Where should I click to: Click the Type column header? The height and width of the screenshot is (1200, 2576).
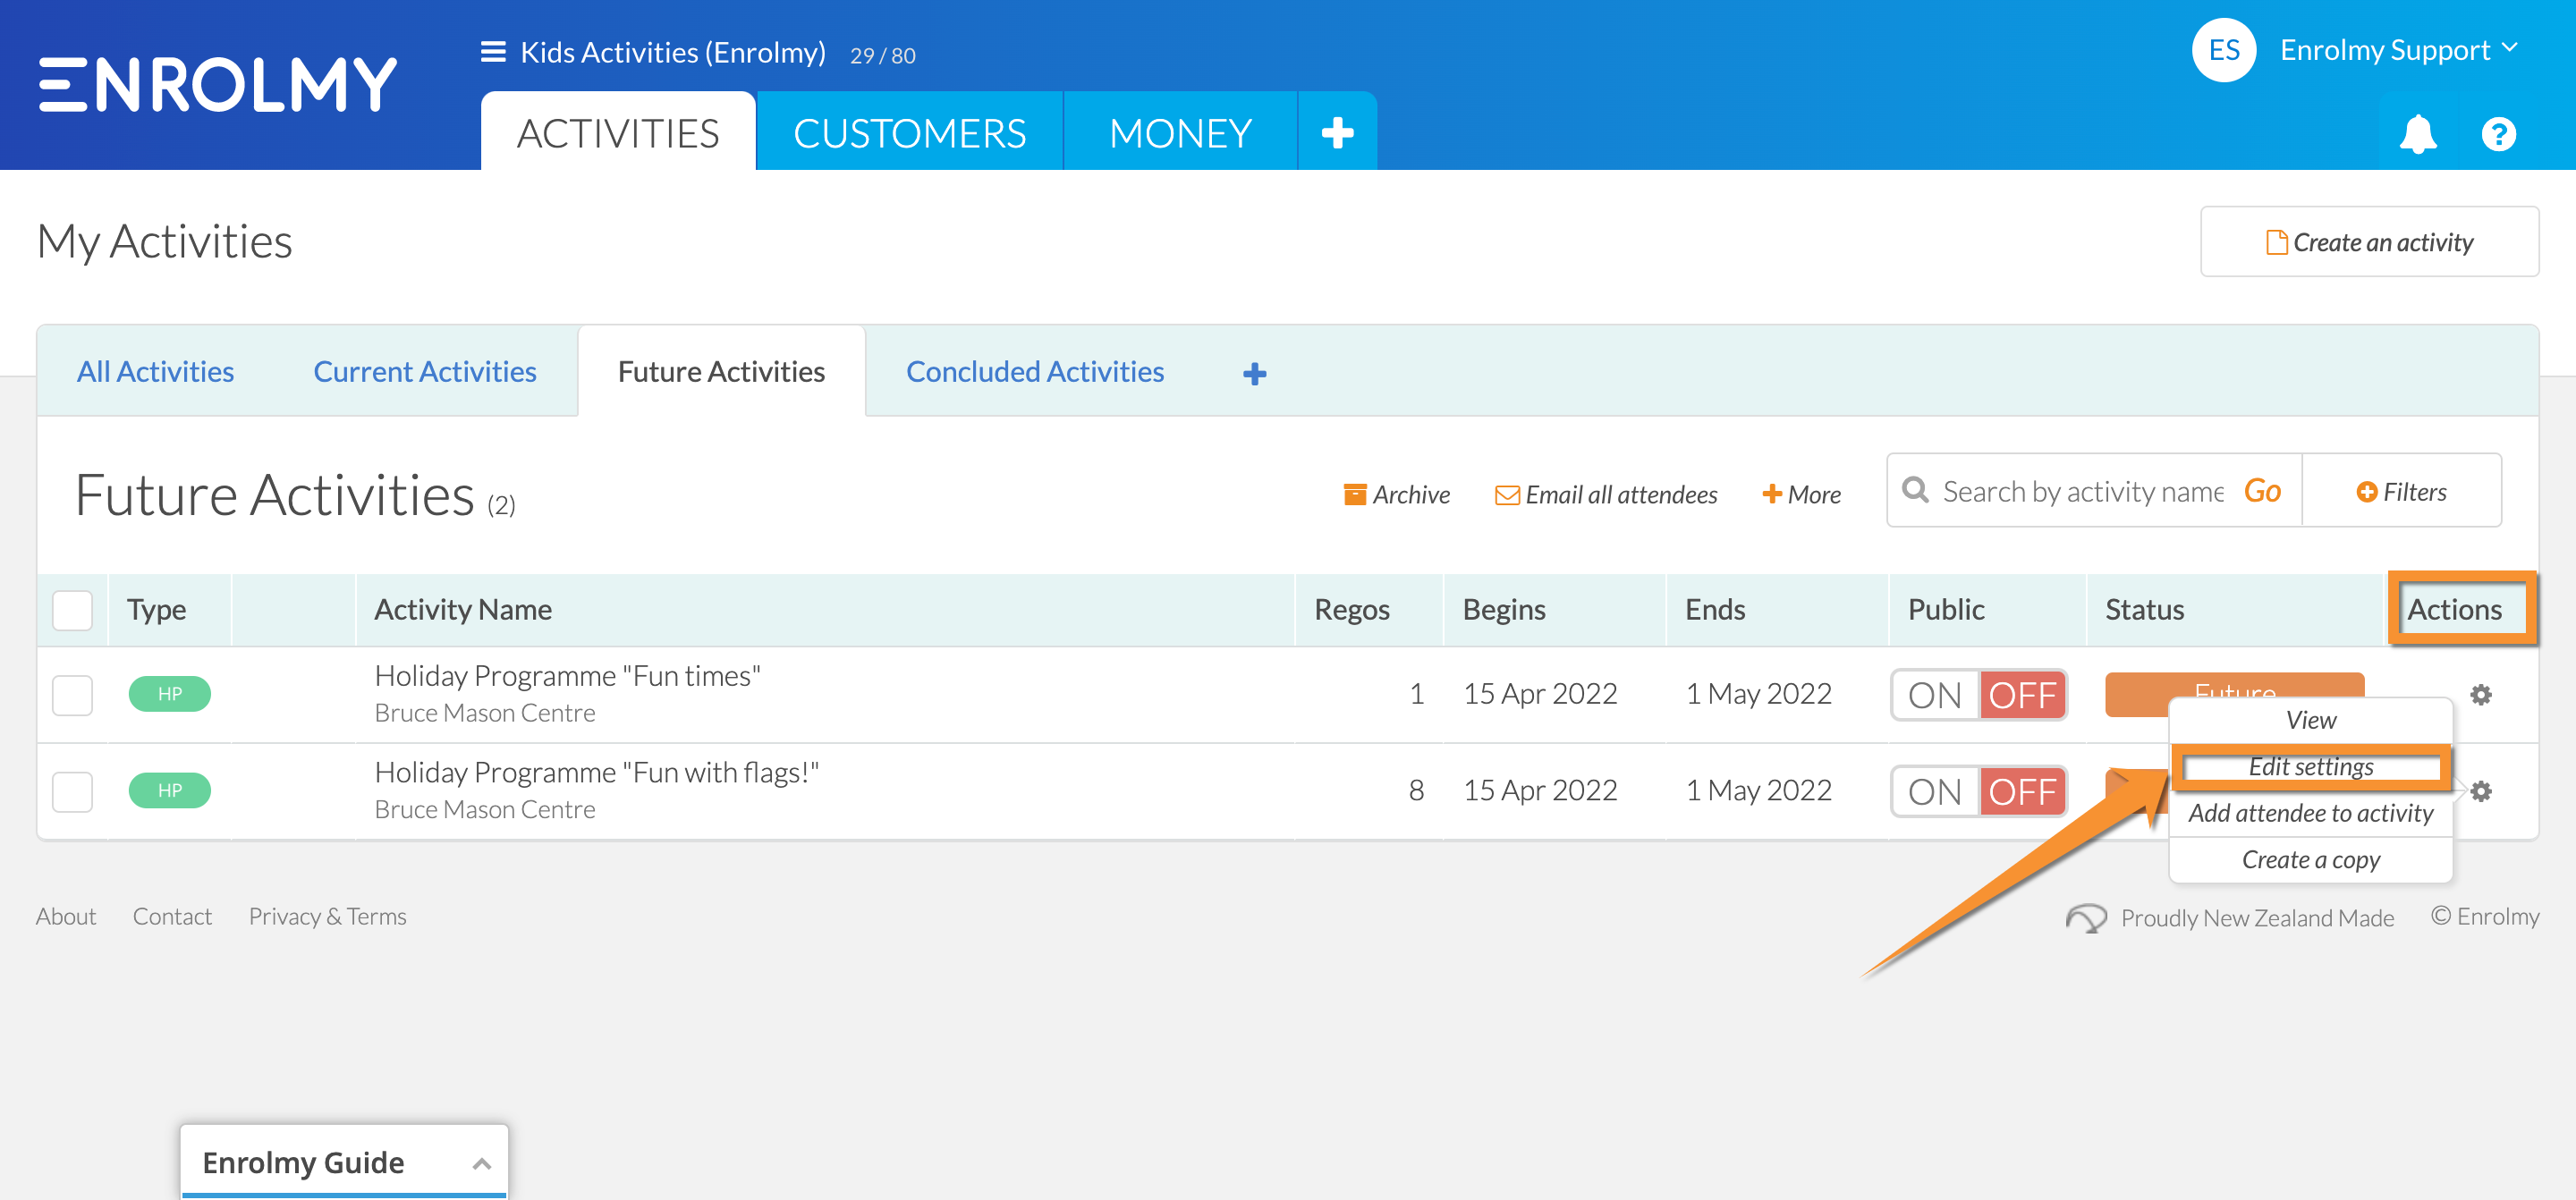click(x=156, y=609)
